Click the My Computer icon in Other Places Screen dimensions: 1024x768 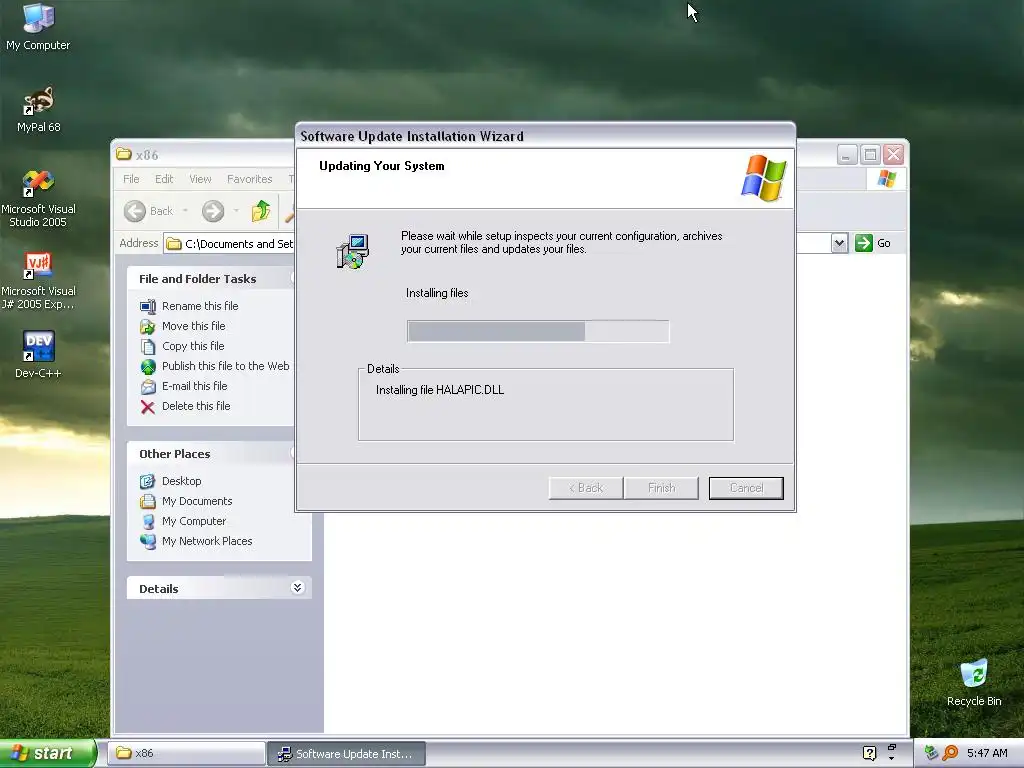tap(148, 522)
